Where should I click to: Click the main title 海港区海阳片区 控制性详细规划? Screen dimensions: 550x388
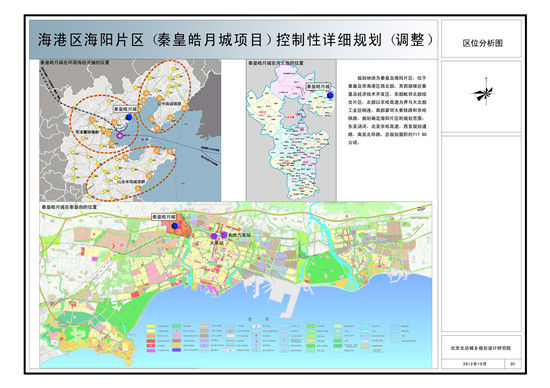coord(235,40)
